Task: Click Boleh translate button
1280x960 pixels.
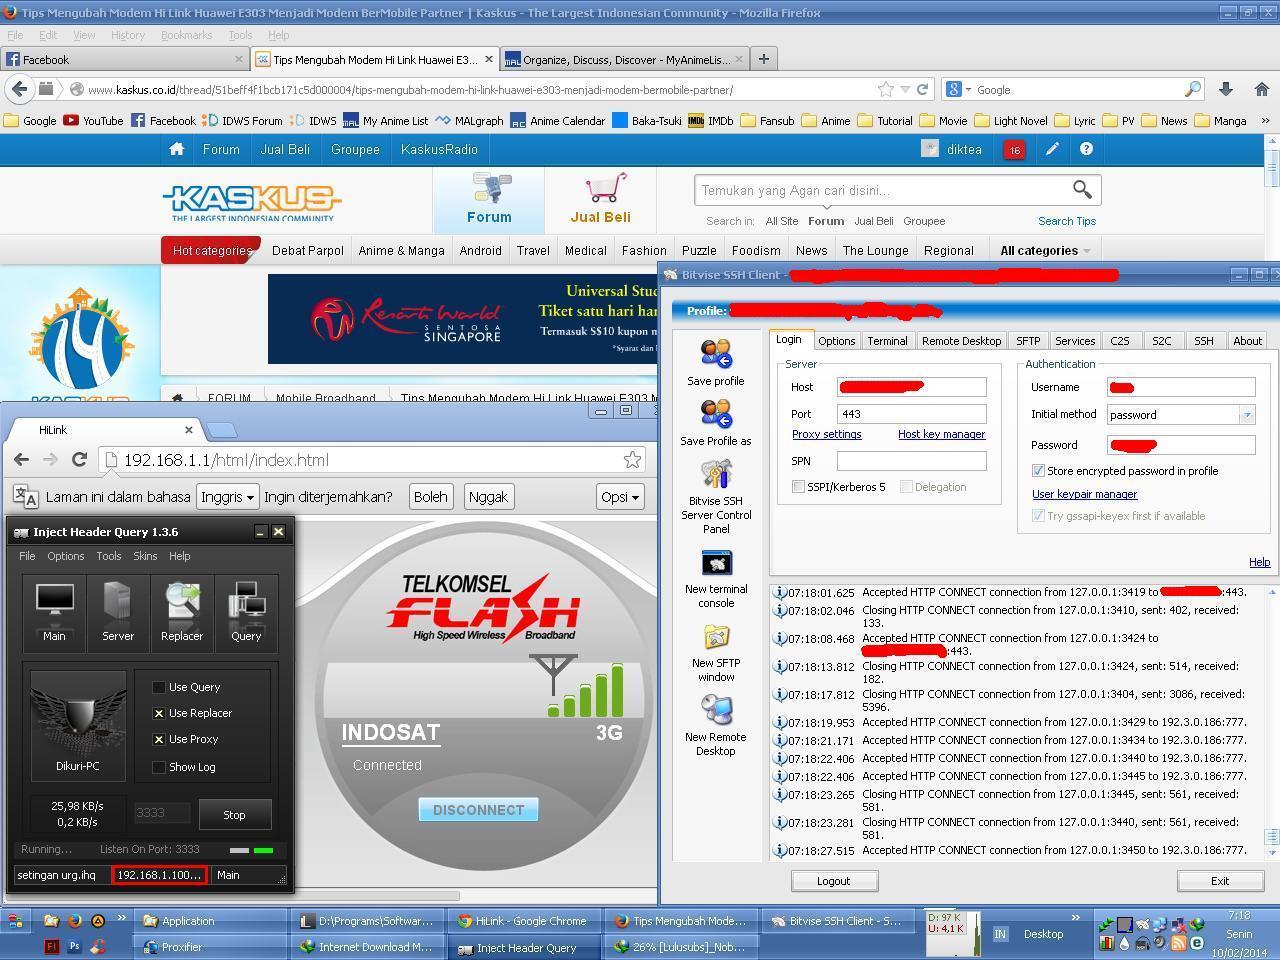Action: [431, 497]
